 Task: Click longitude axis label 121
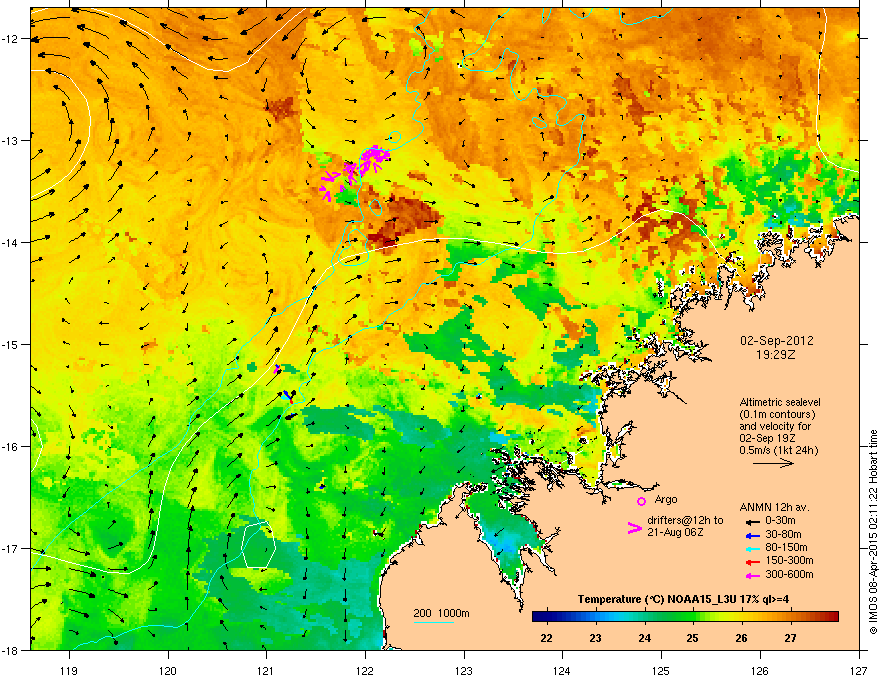(266, 670)
